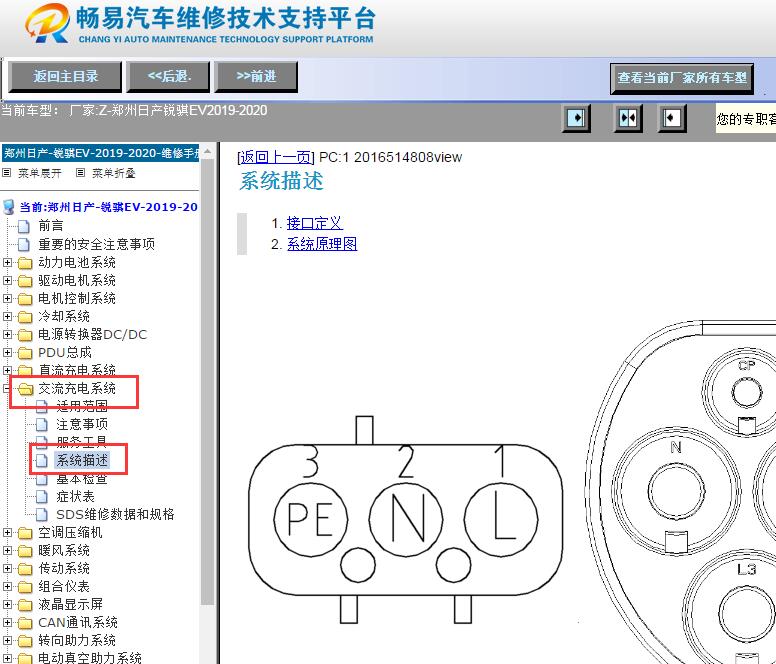
Task: Open the 系统原理图 link
Action: pos(322,244)
